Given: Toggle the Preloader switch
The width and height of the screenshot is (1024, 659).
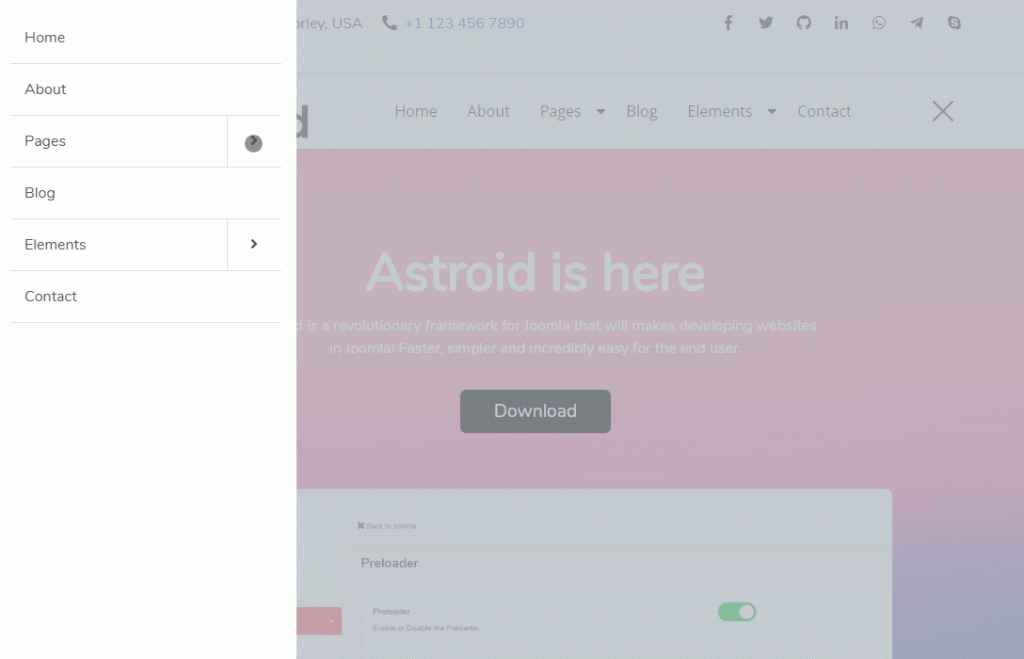Looking at the screenshot, I should coord(737,612).
